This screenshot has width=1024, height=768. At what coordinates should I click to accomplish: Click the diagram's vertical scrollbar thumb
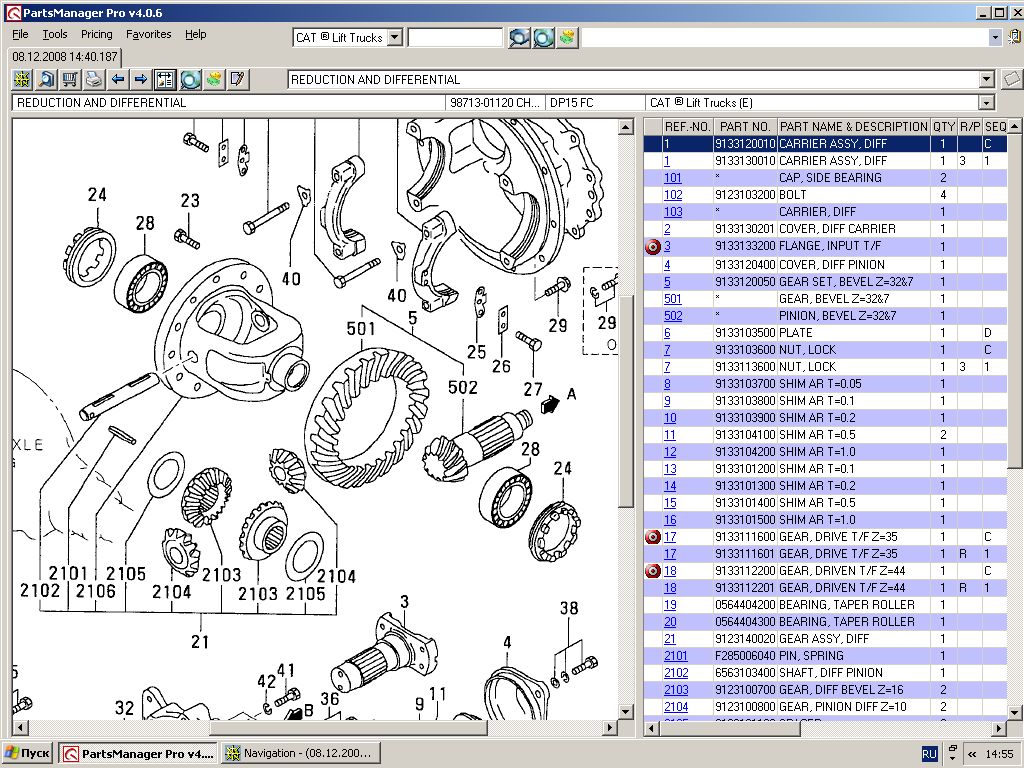point(626,400)
